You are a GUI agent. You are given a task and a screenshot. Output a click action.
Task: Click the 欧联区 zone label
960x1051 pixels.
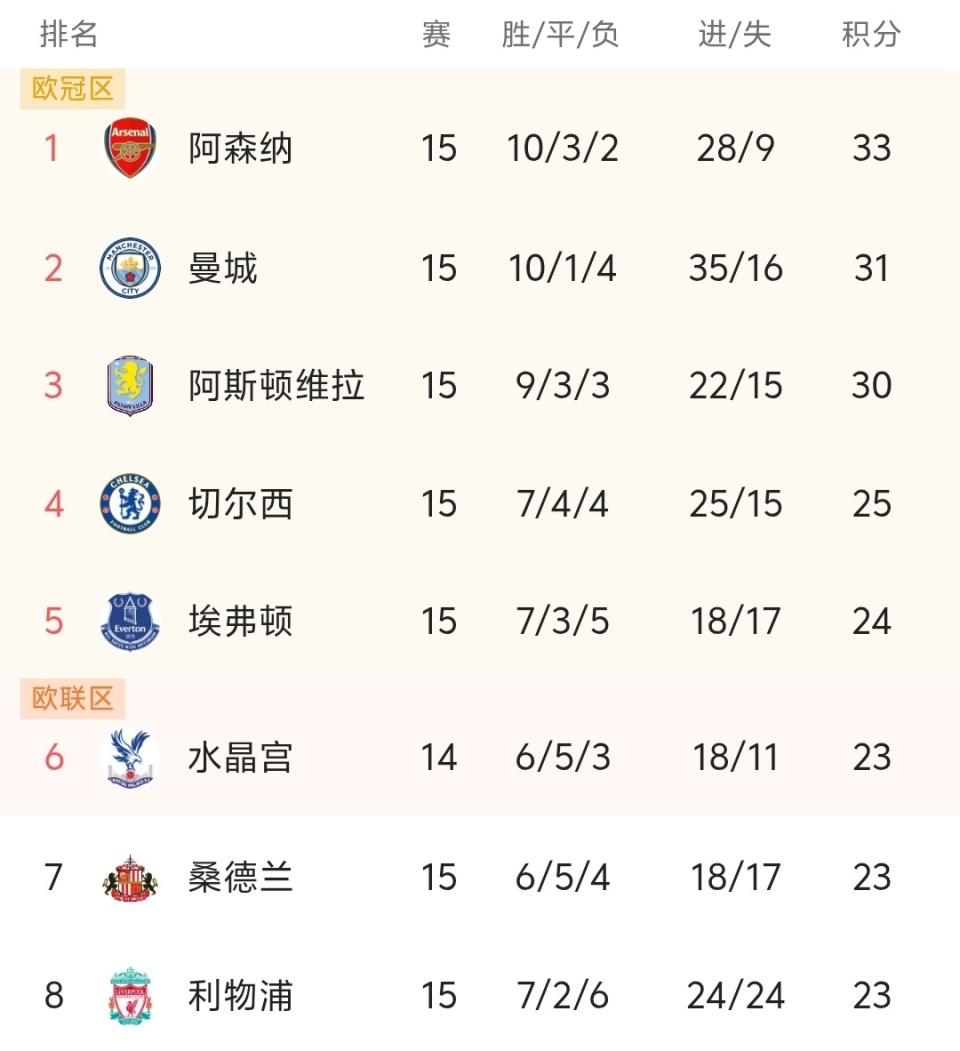coord(73,699)
